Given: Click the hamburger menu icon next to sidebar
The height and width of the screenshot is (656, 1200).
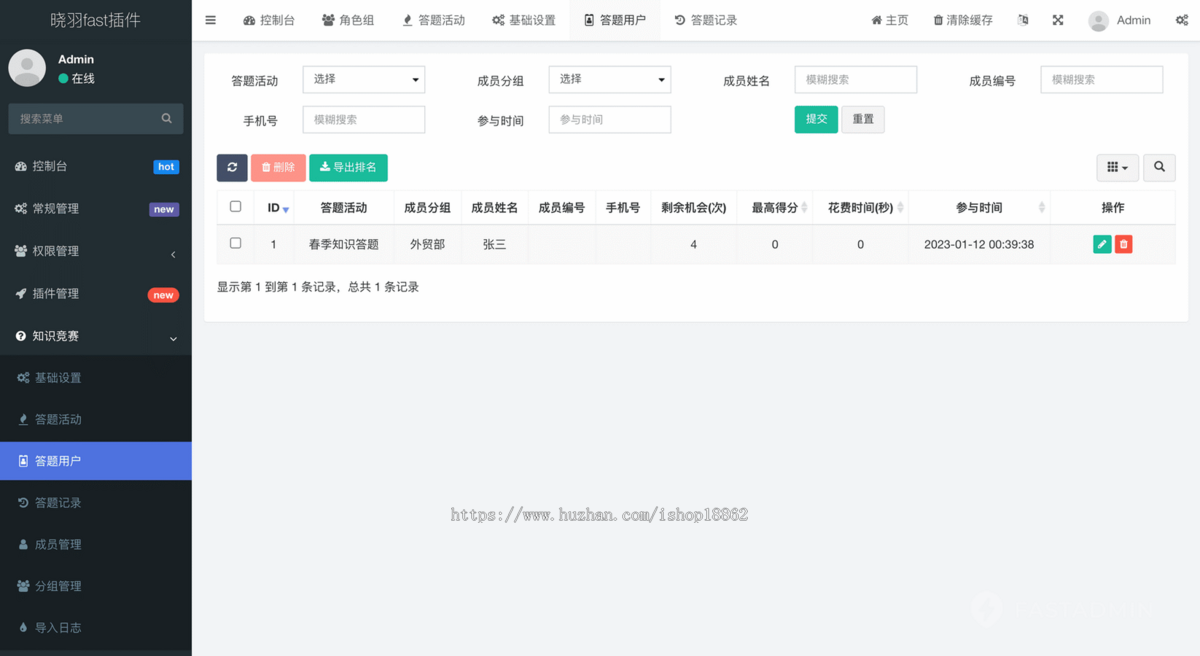Looking at the screenshot, I should tap(210, 19).
